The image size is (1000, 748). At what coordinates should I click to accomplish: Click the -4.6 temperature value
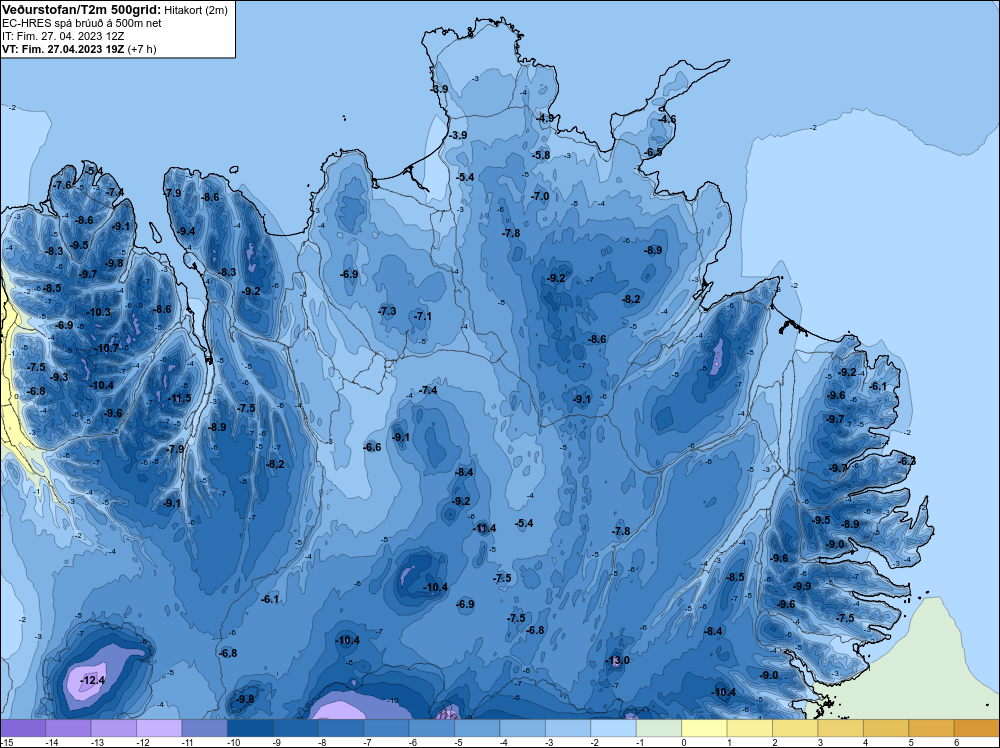point(667,119)
